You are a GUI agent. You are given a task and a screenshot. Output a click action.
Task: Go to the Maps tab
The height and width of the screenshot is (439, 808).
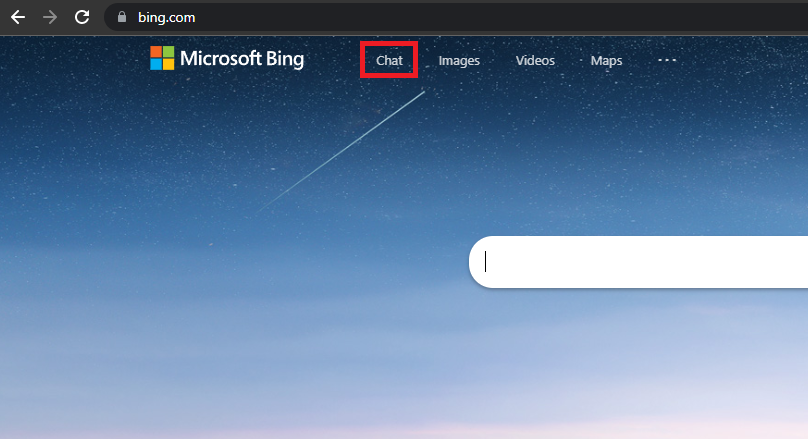coord(607,61)
